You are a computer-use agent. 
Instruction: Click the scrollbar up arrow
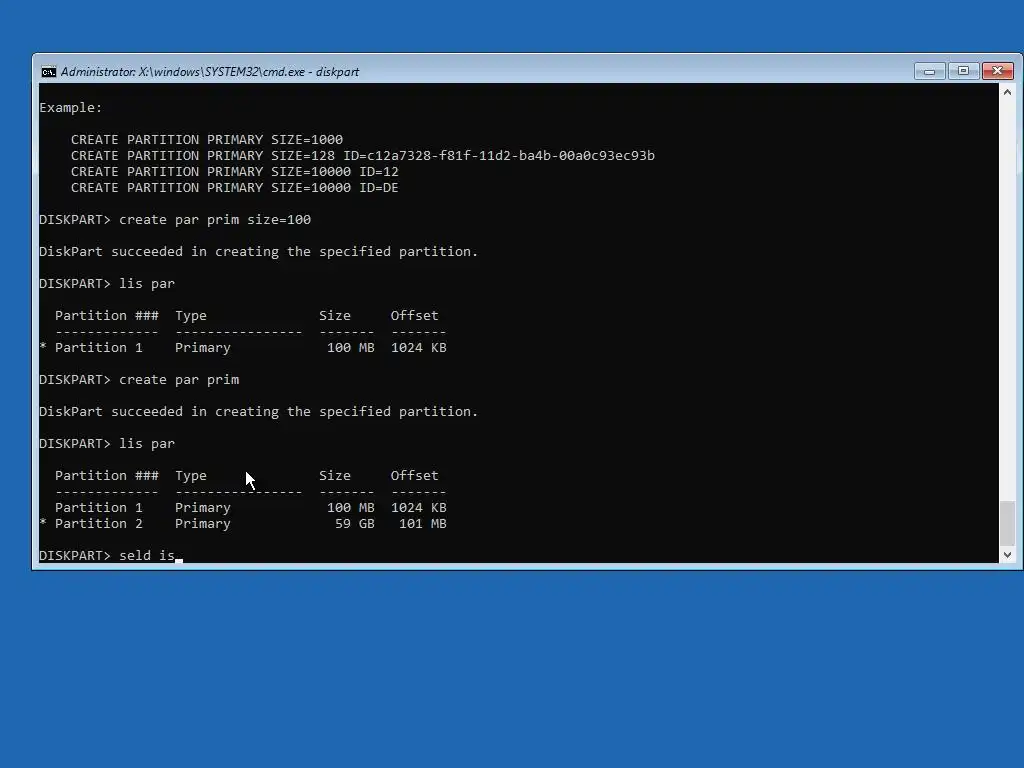(x=1007, y=92)
